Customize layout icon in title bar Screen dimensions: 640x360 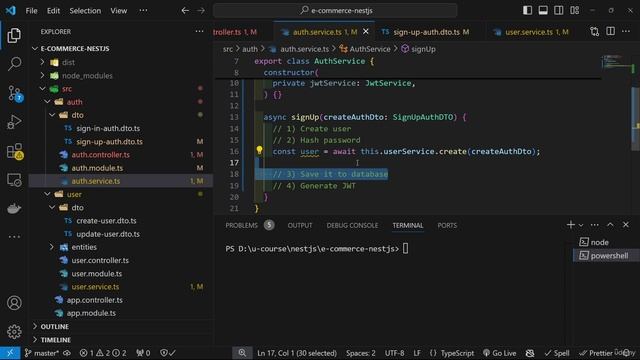click(574, 10)
